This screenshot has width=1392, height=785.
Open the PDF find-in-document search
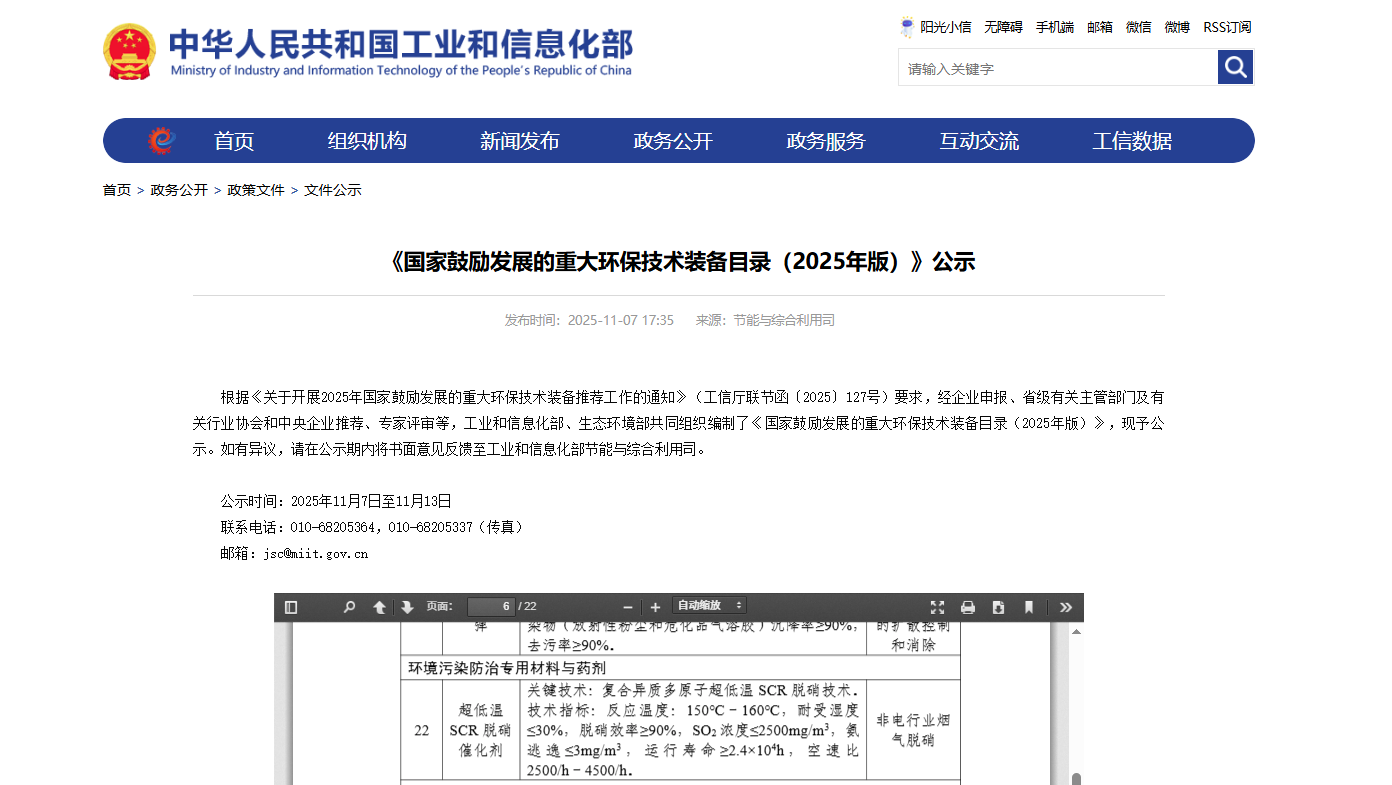coord(349,607)
